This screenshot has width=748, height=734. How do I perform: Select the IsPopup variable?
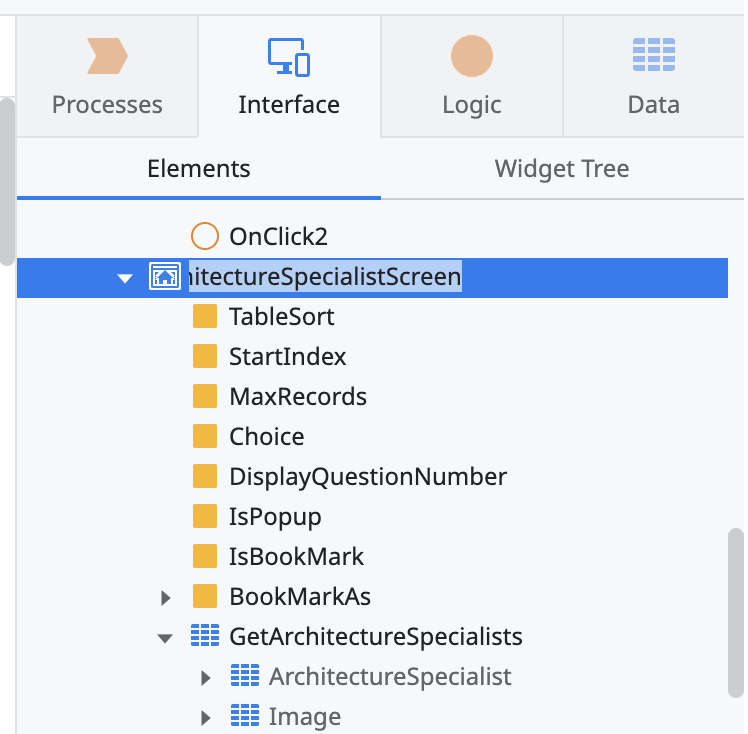(275, 517)
